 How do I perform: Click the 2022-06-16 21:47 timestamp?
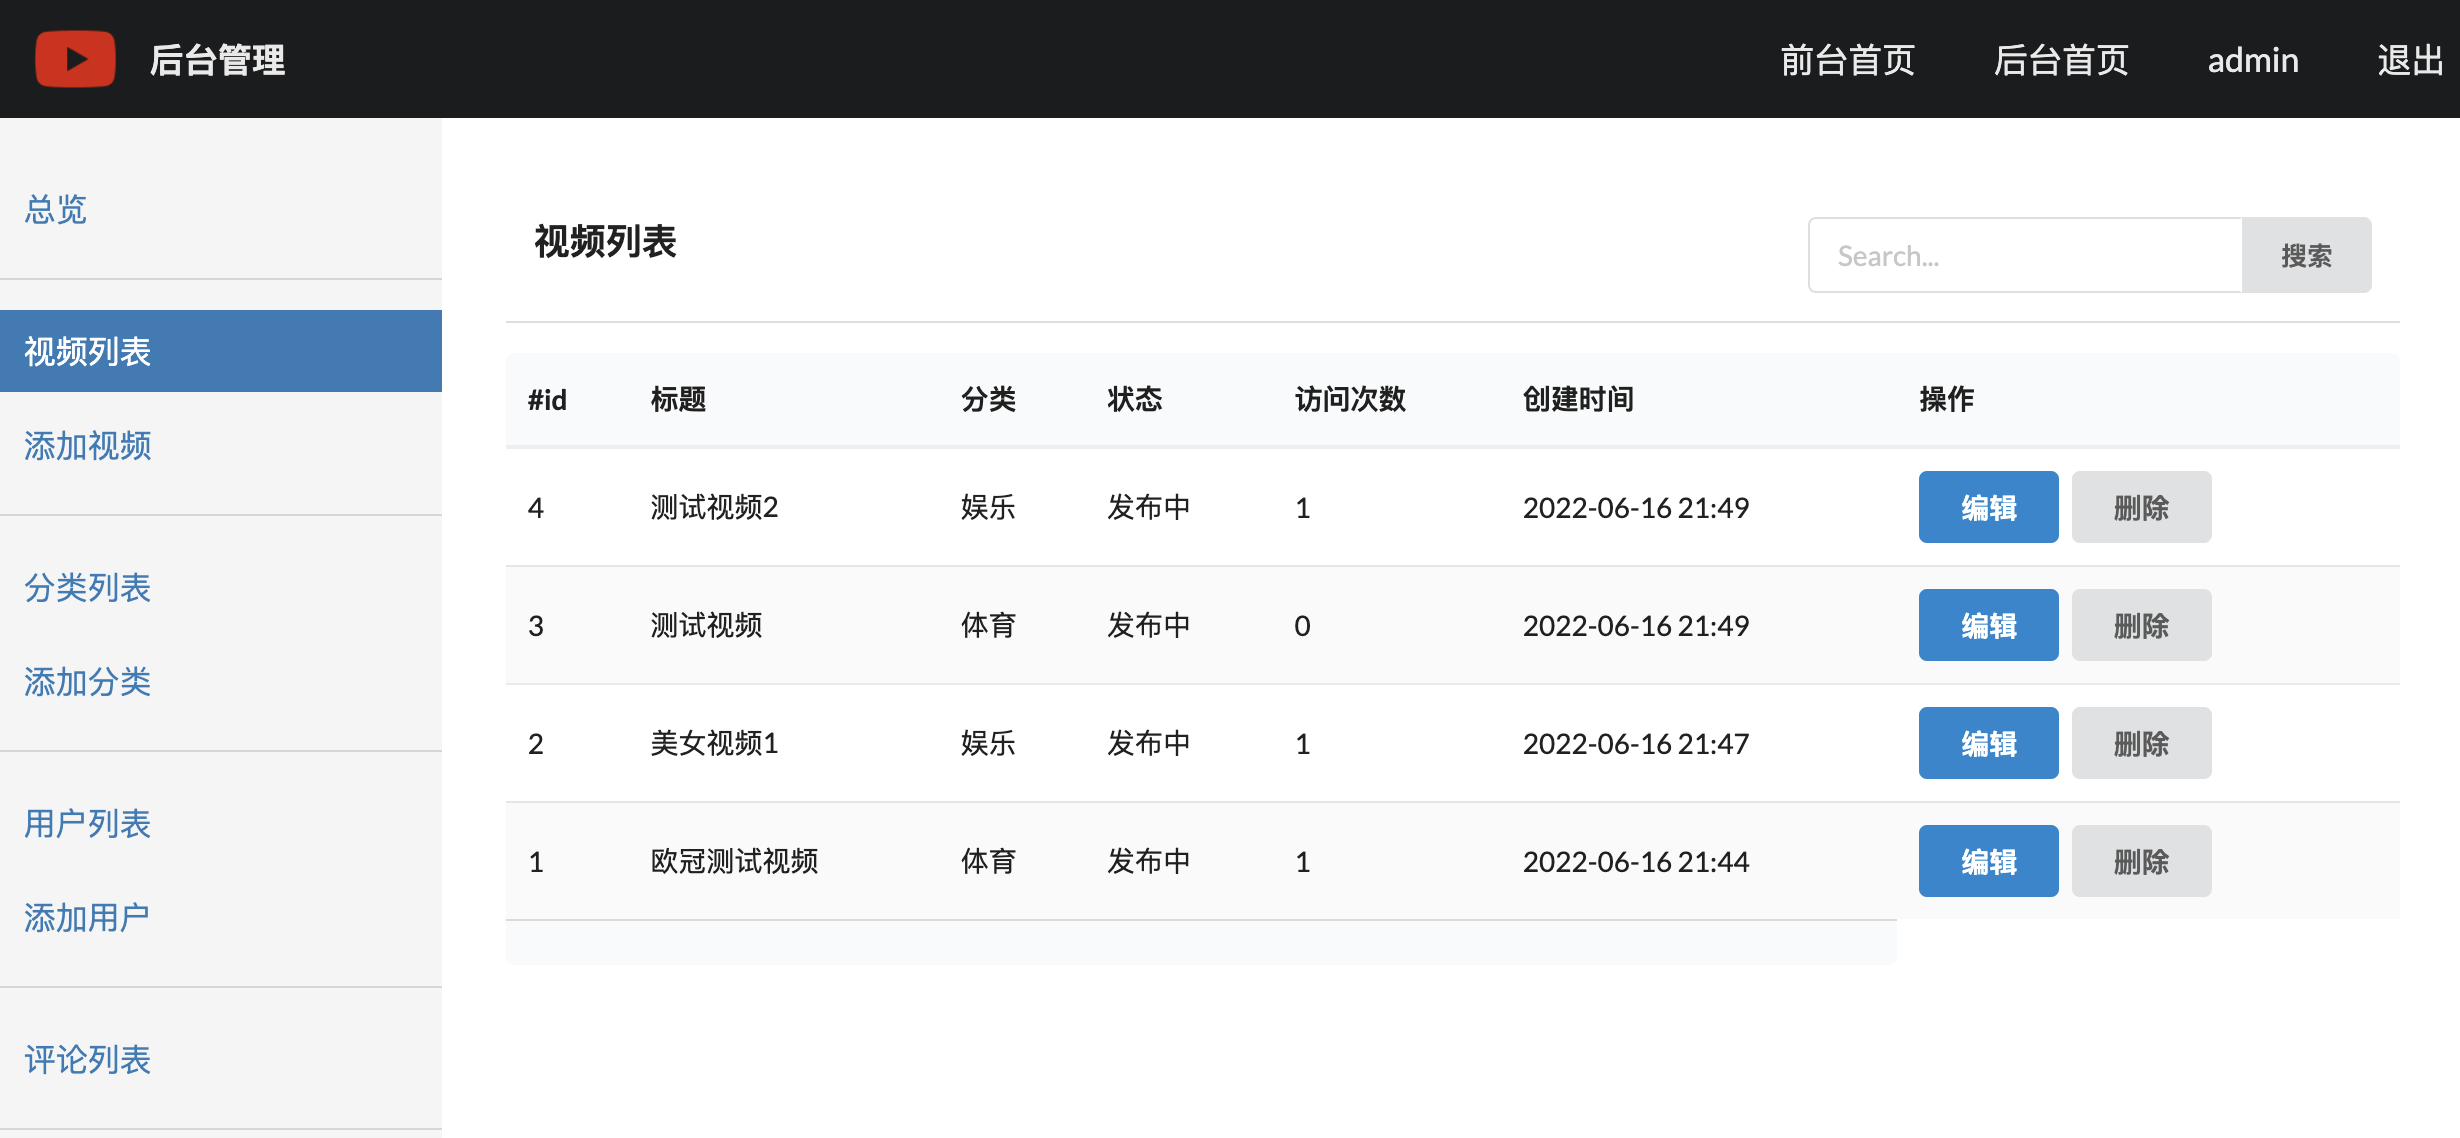(1636, 743)
